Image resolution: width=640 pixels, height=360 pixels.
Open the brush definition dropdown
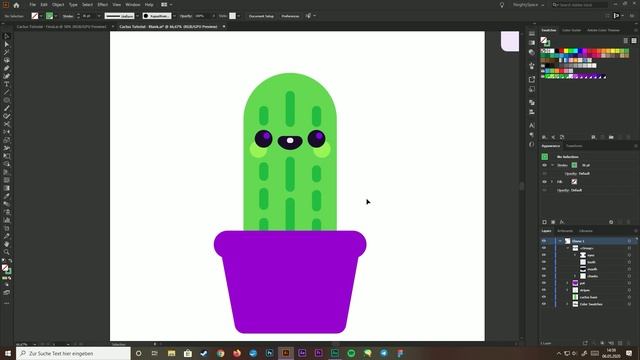coord(174,16)
